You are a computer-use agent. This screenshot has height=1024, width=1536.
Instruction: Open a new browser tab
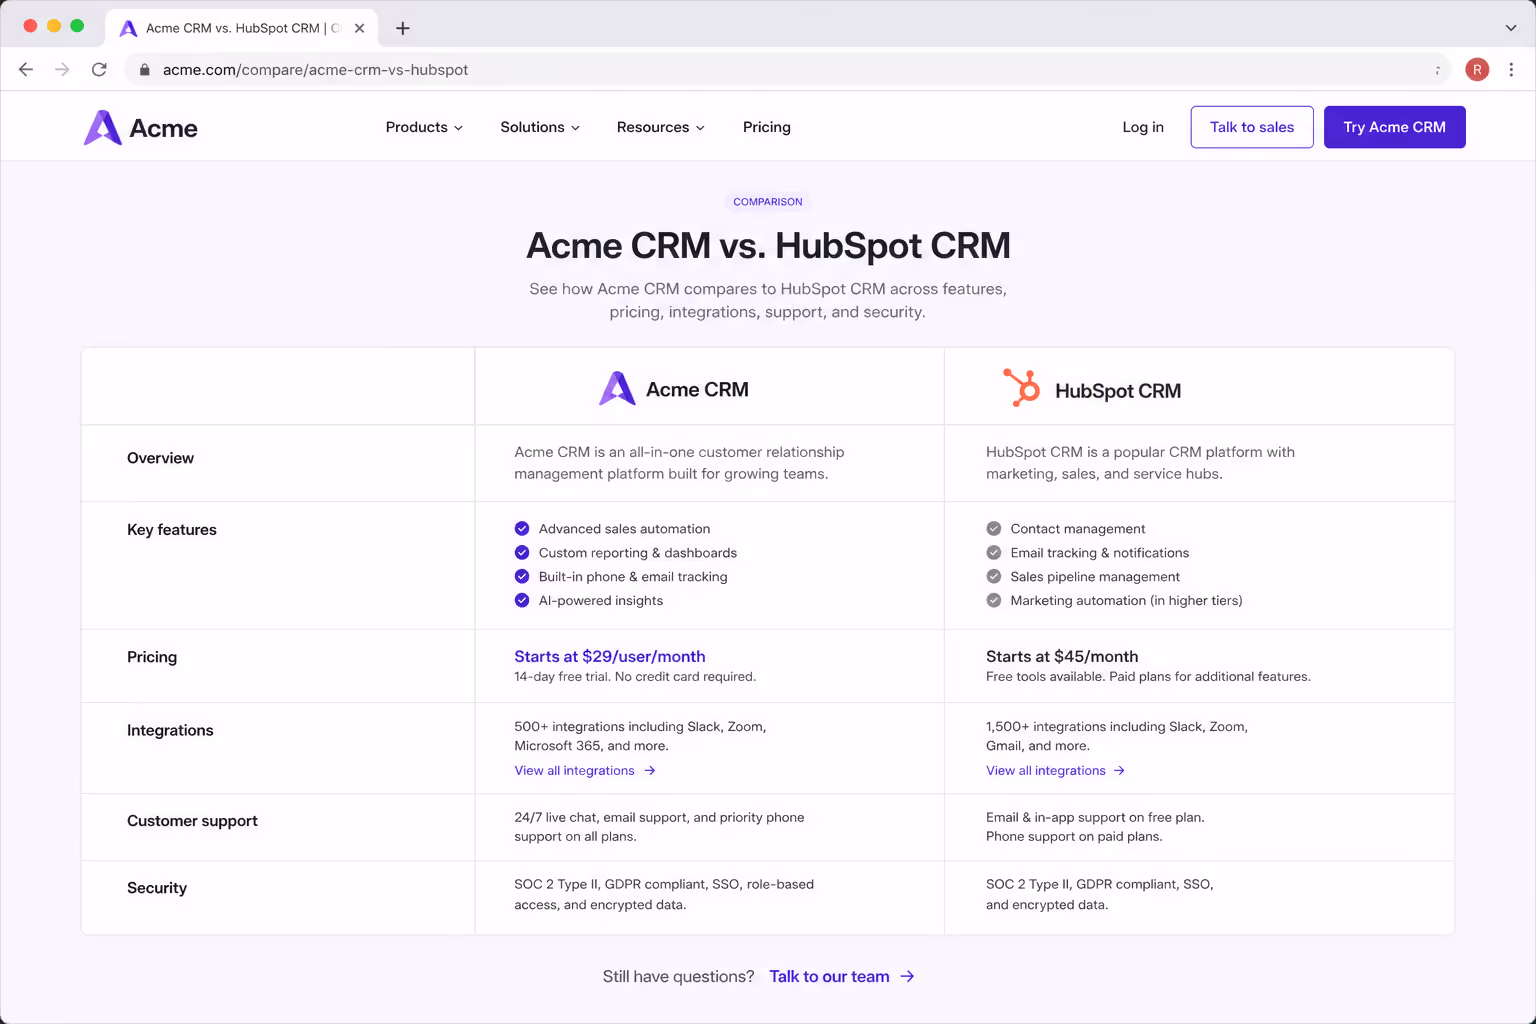pyautogui.click(x=403, y=28)
